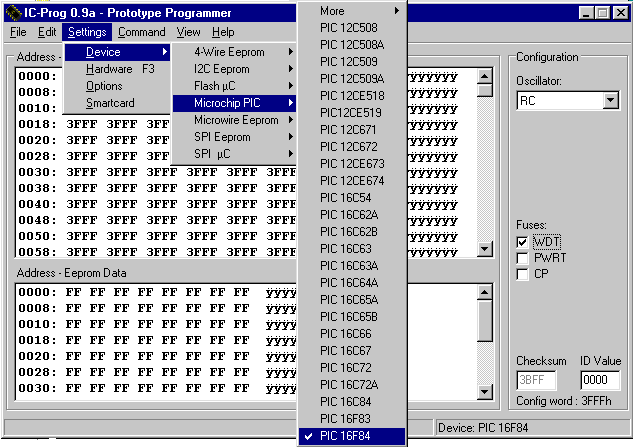Screen dimensions: 633x447
Task: Select PIC 16C65B device
Action: pyautogui.click(x=352, y=317)
